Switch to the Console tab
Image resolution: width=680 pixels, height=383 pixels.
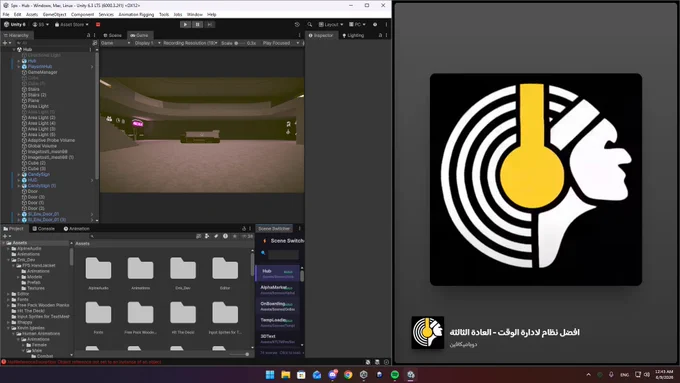(x=44, y=229)
